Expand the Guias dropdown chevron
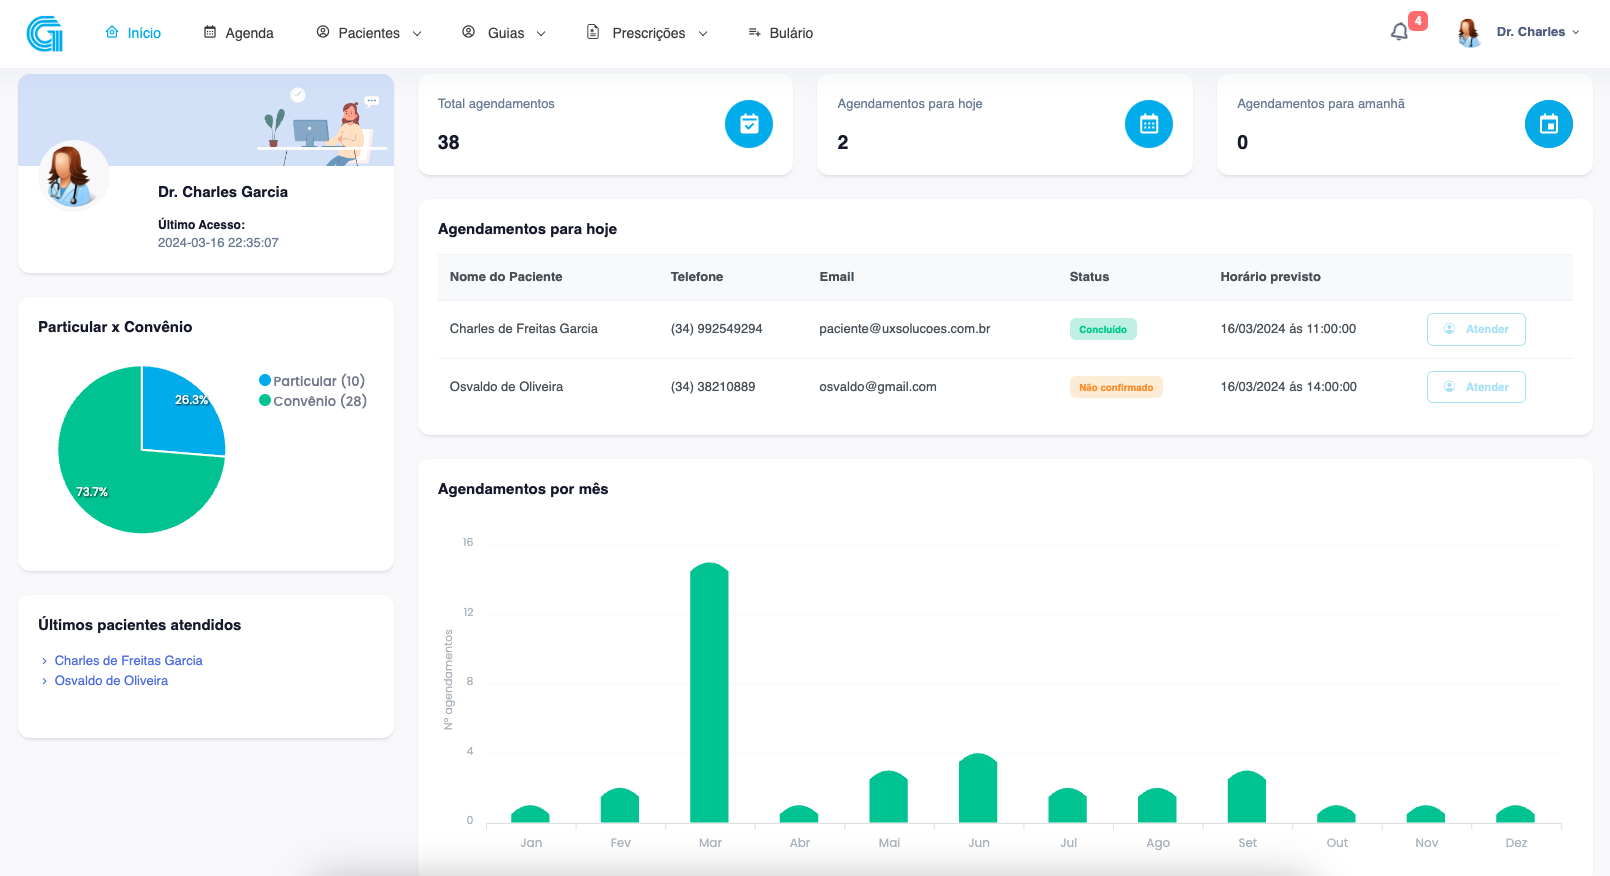The width and height of the screenshot is (1610, 876). 541,33
